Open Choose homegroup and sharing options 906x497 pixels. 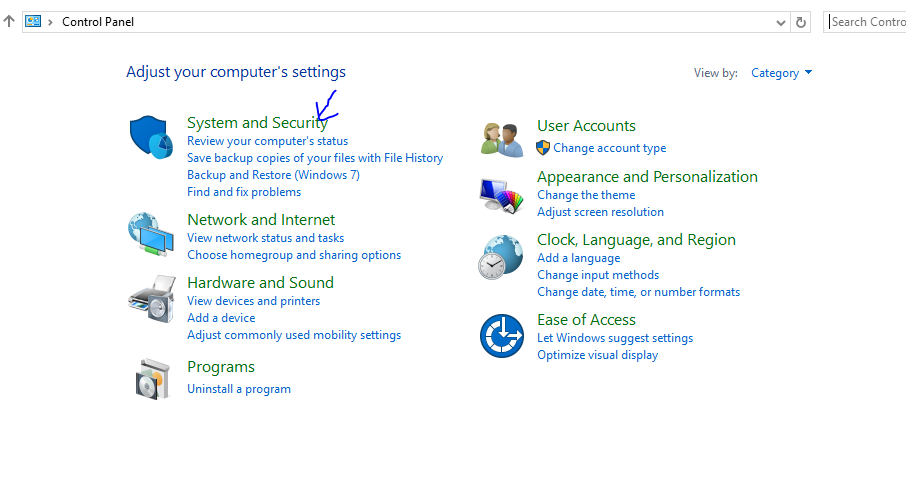(x=294, y=255)
